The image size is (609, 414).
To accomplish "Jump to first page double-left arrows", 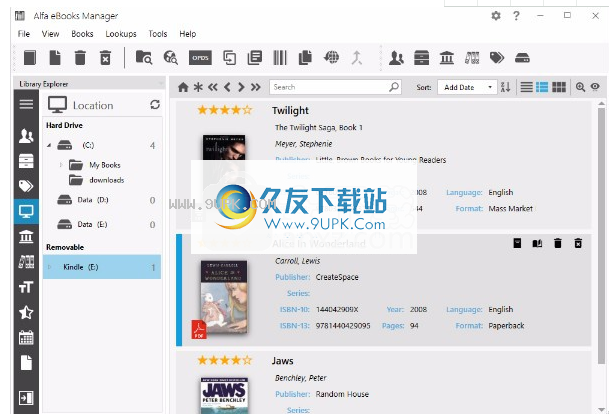I will point(212,87).
